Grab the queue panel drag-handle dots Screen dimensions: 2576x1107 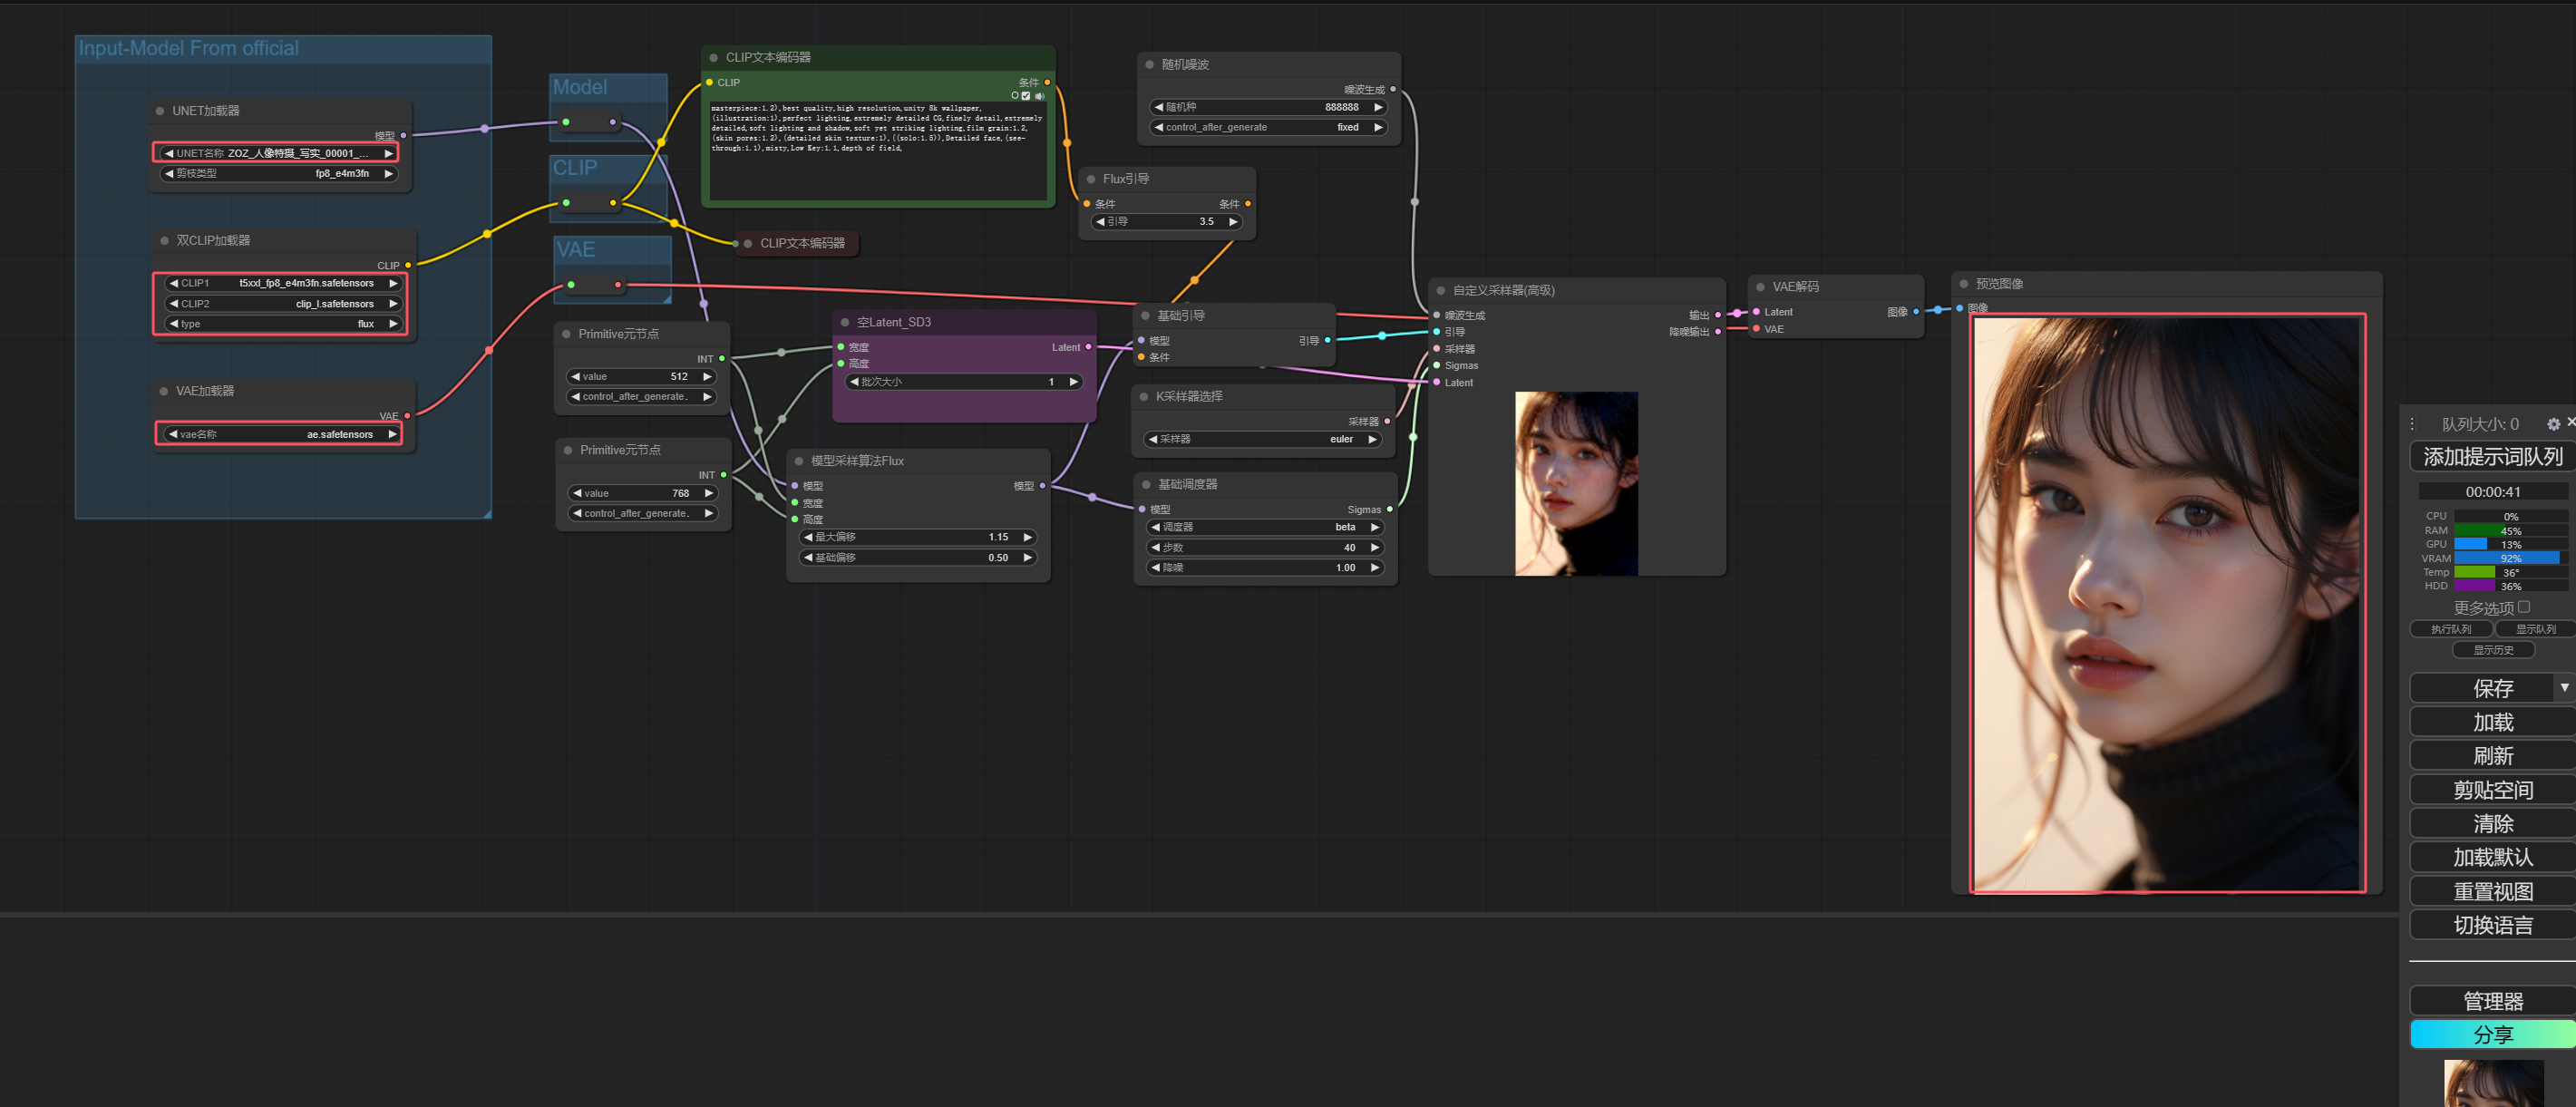pos(2412,424)
